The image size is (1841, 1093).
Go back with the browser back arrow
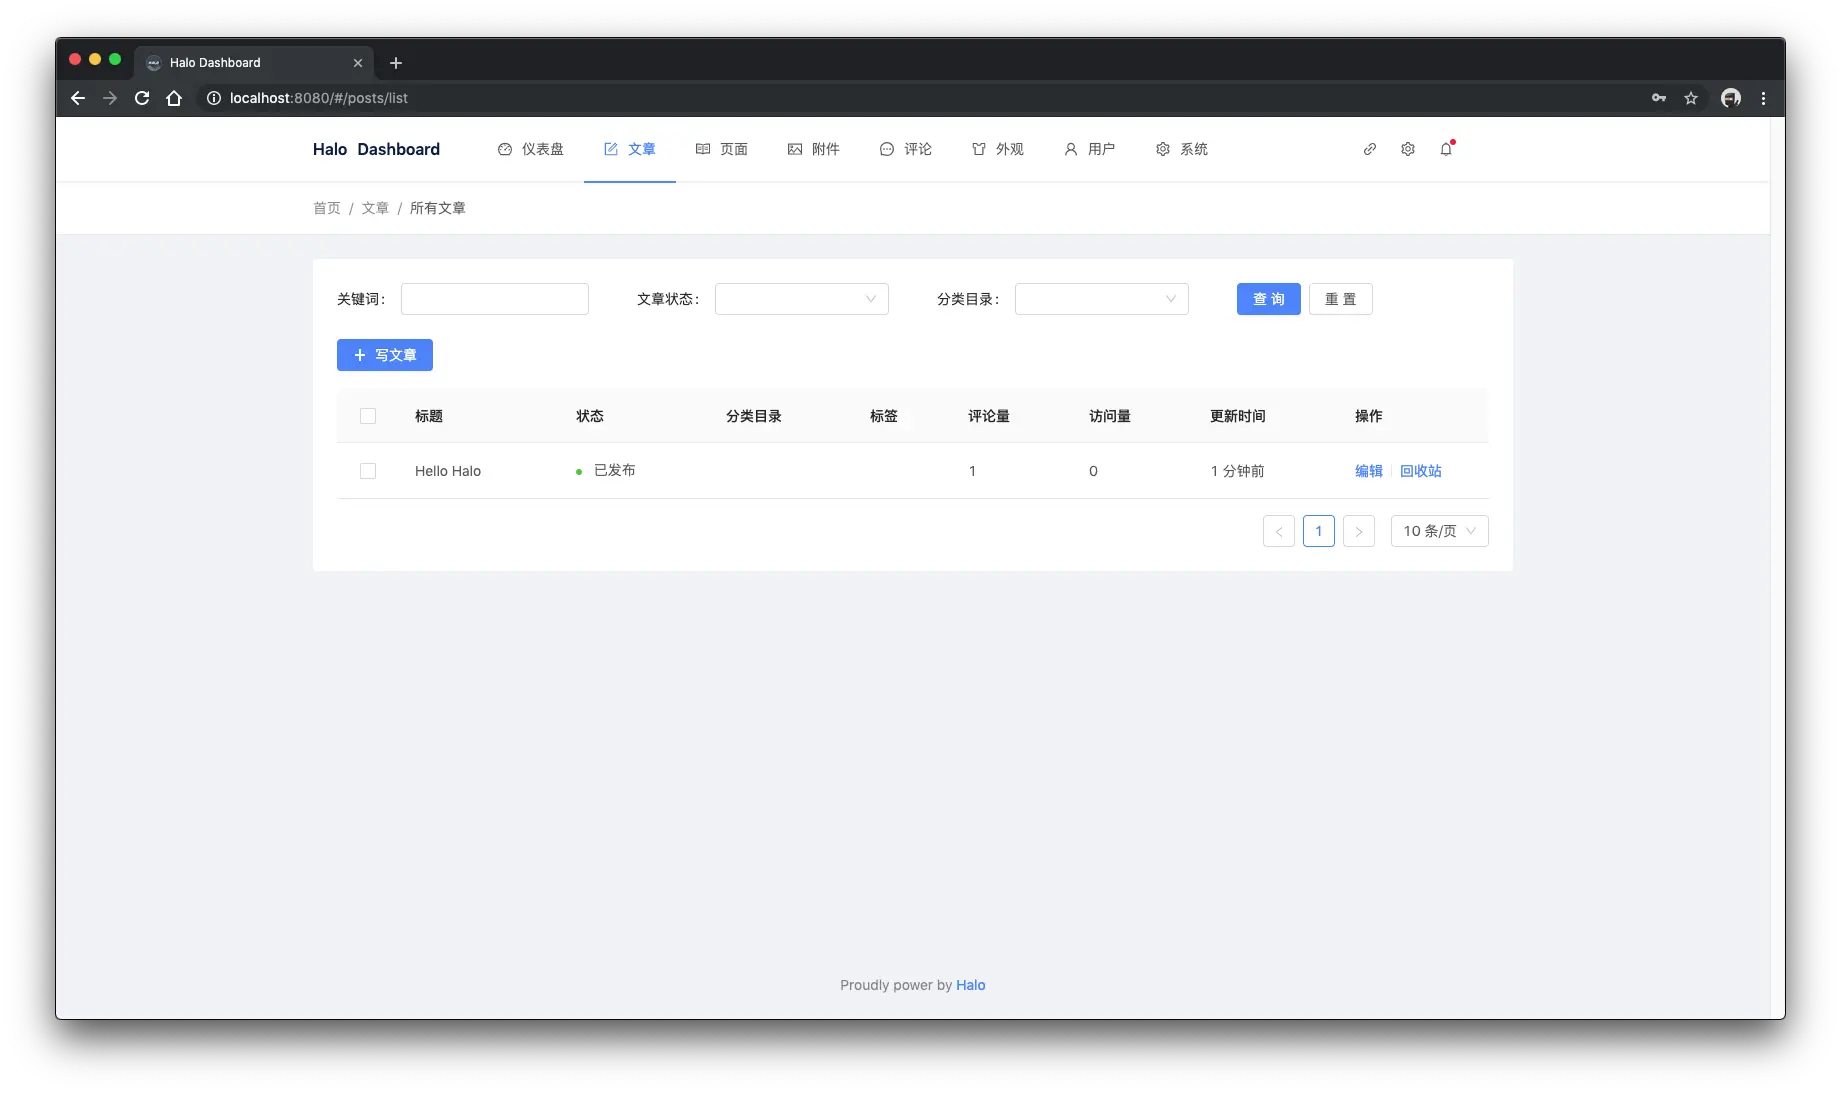tap(78, 98)
